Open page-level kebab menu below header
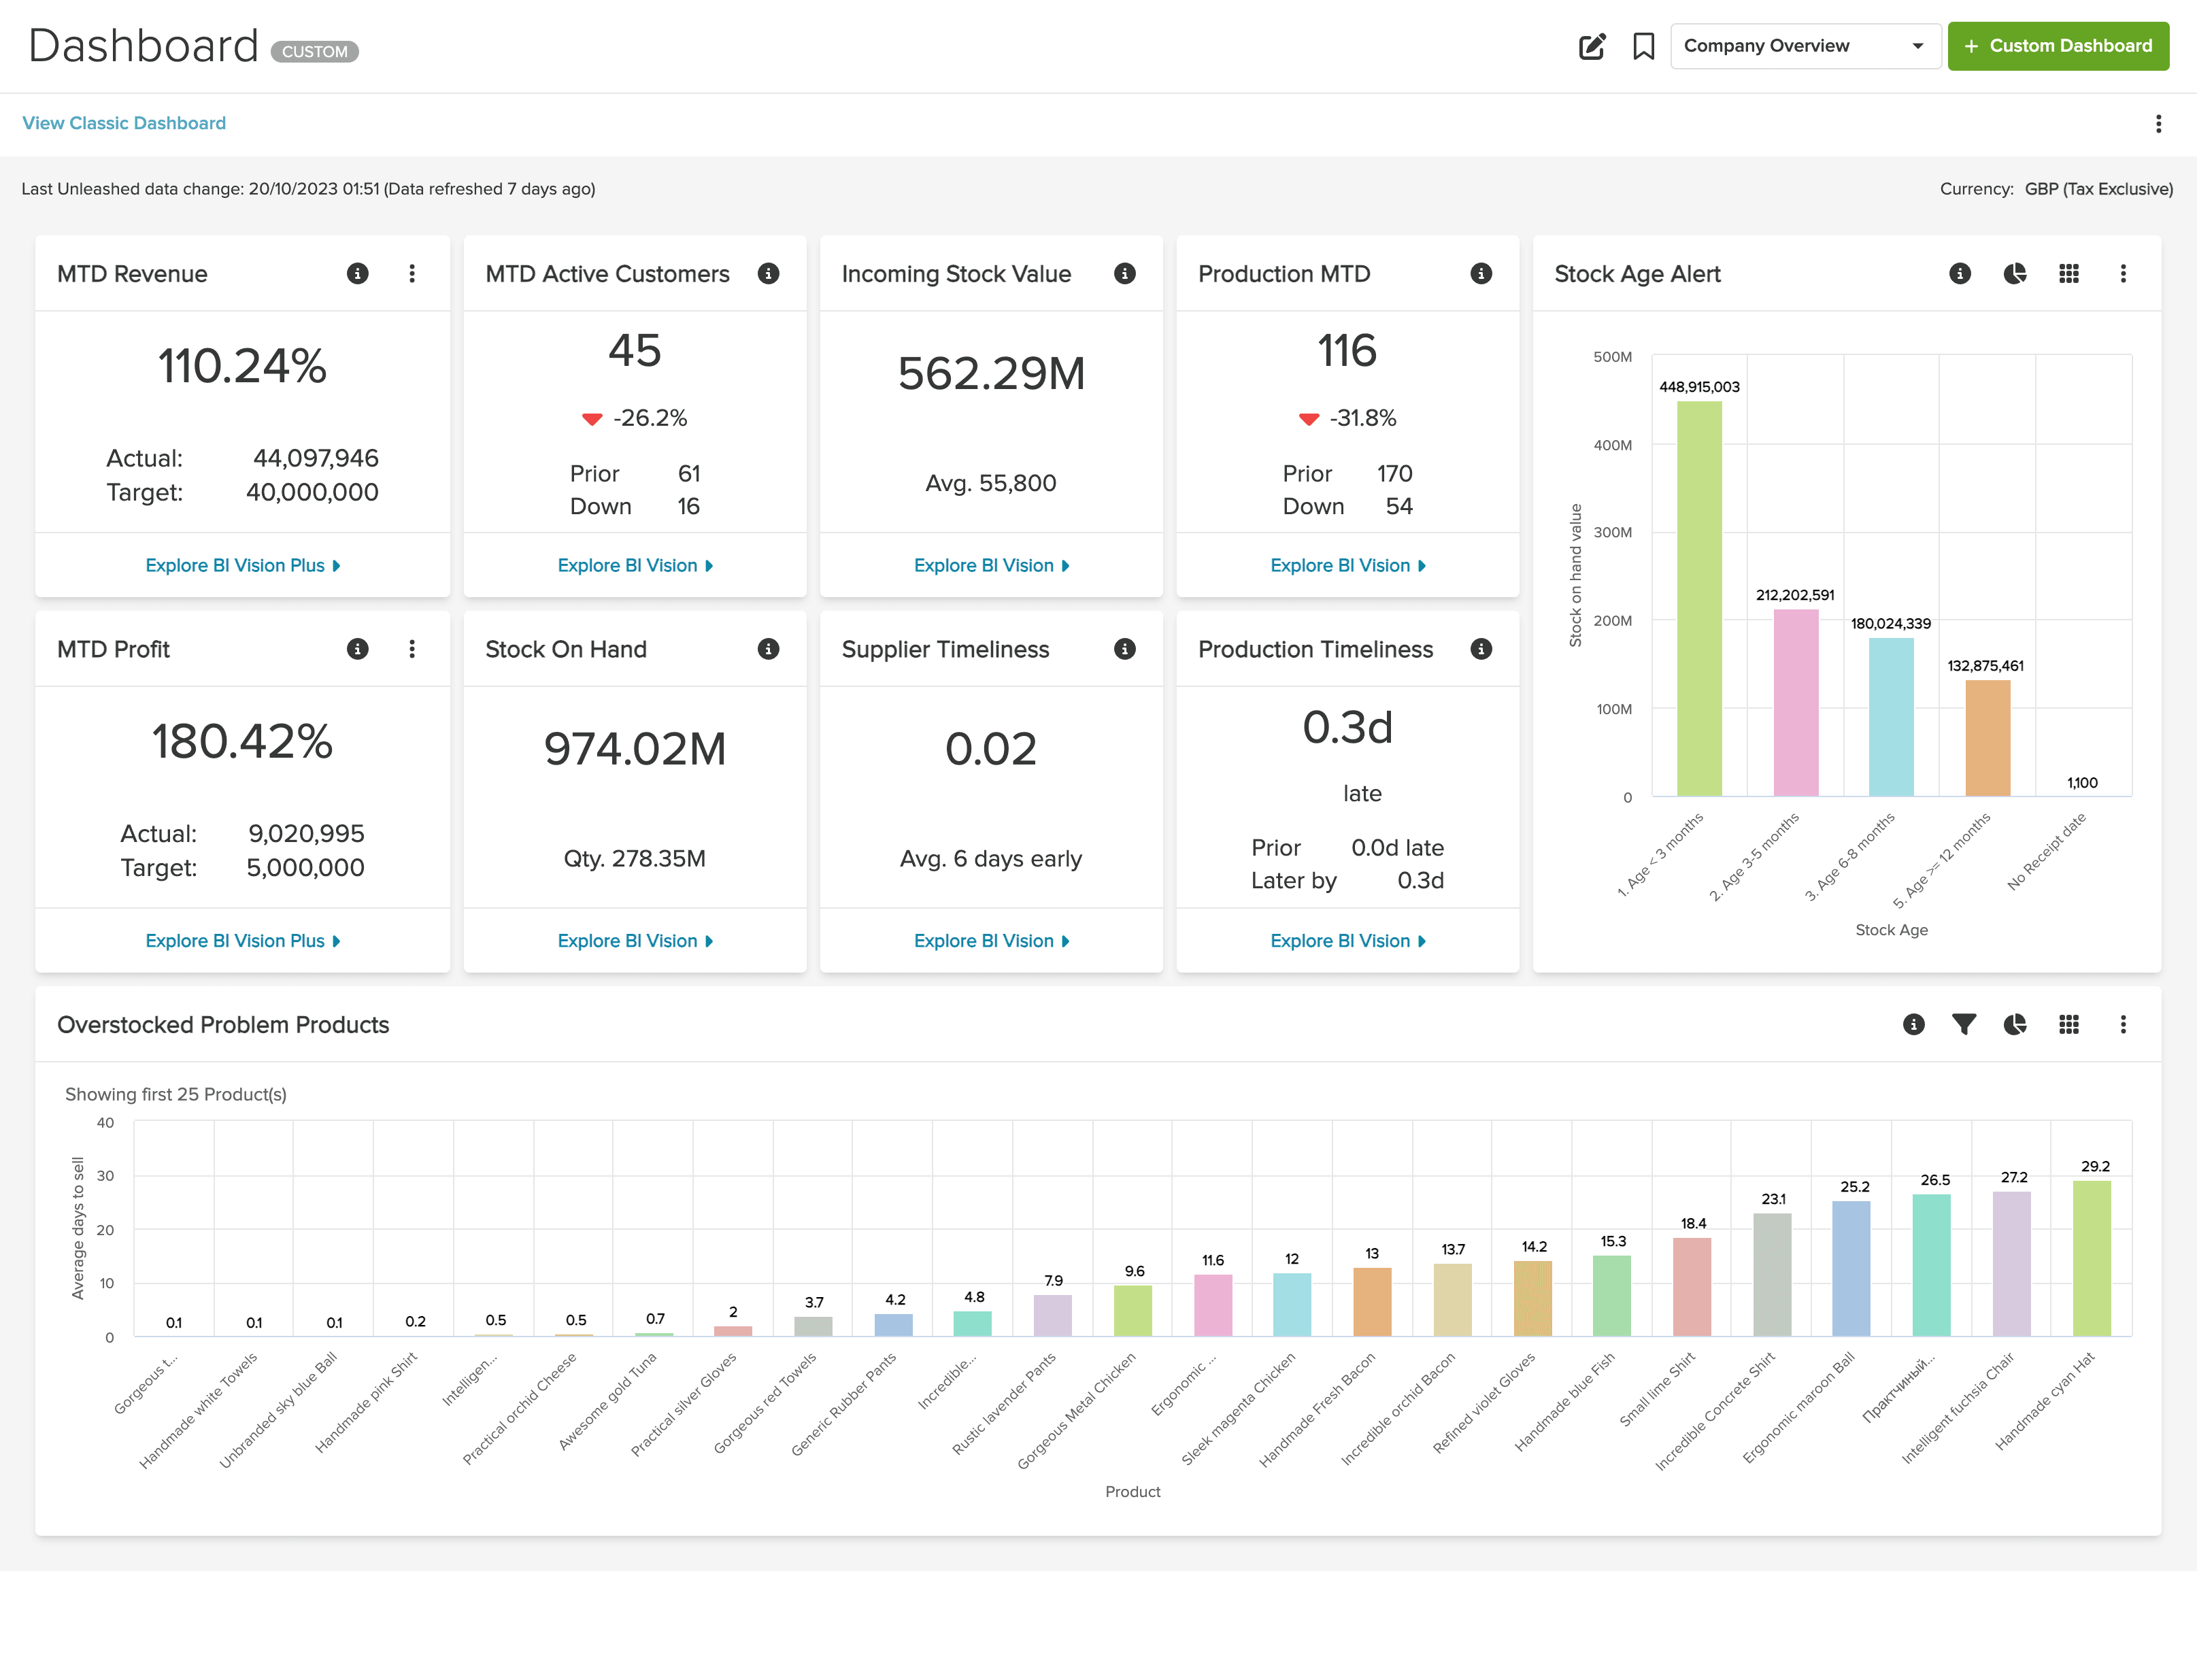This screenshot has width=2197, height=1680. [2159, 123]
